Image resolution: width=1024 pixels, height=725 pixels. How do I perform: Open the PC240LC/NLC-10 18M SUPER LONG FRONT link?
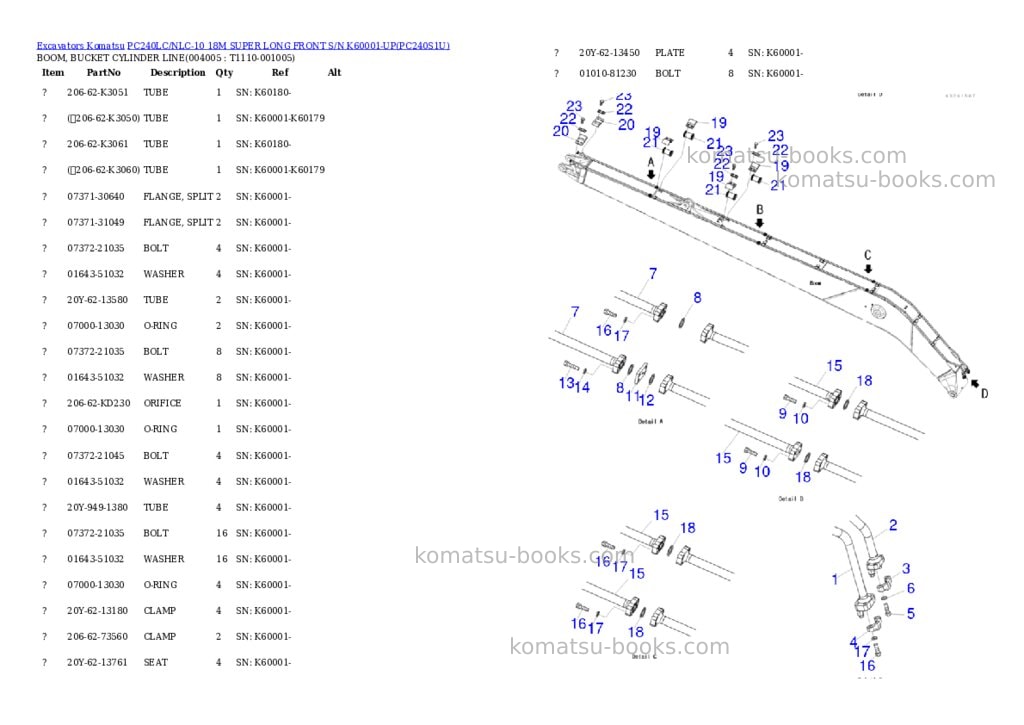(x=289, y=46)
